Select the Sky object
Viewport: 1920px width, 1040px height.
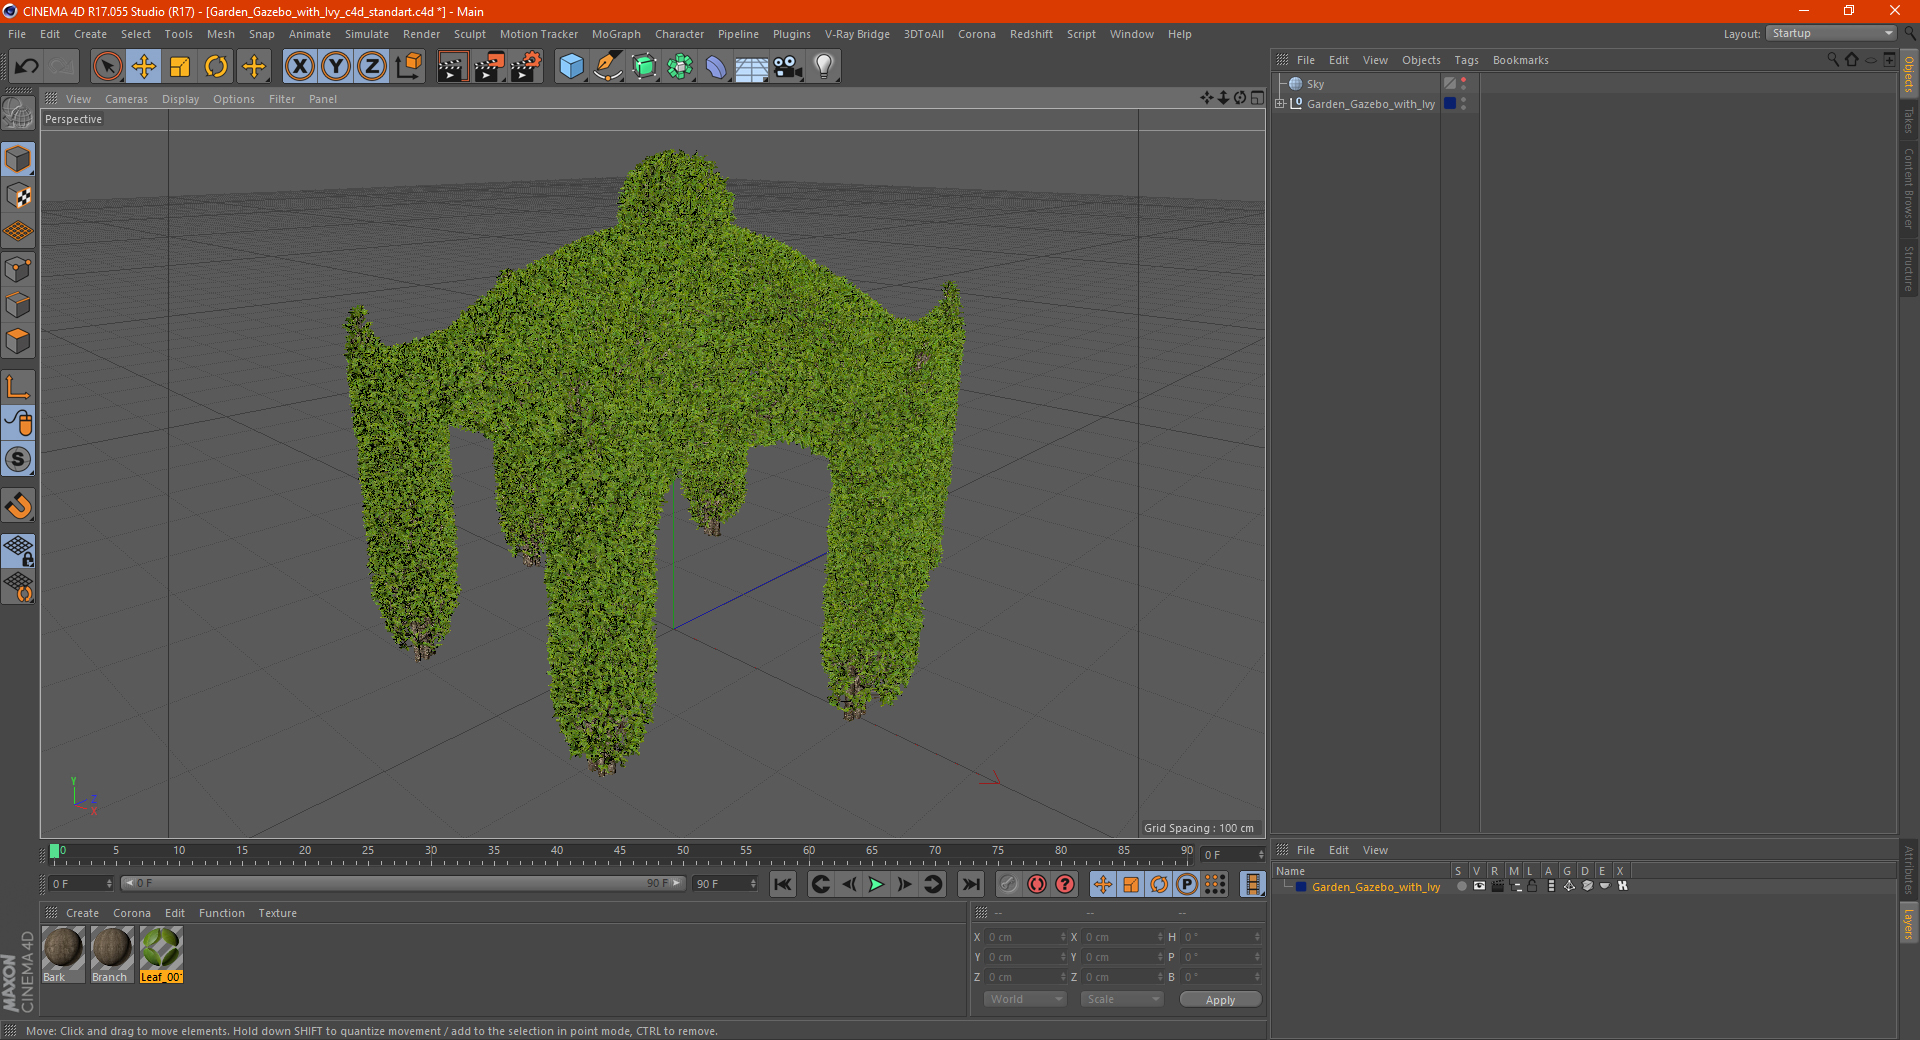coord(1315,84)
